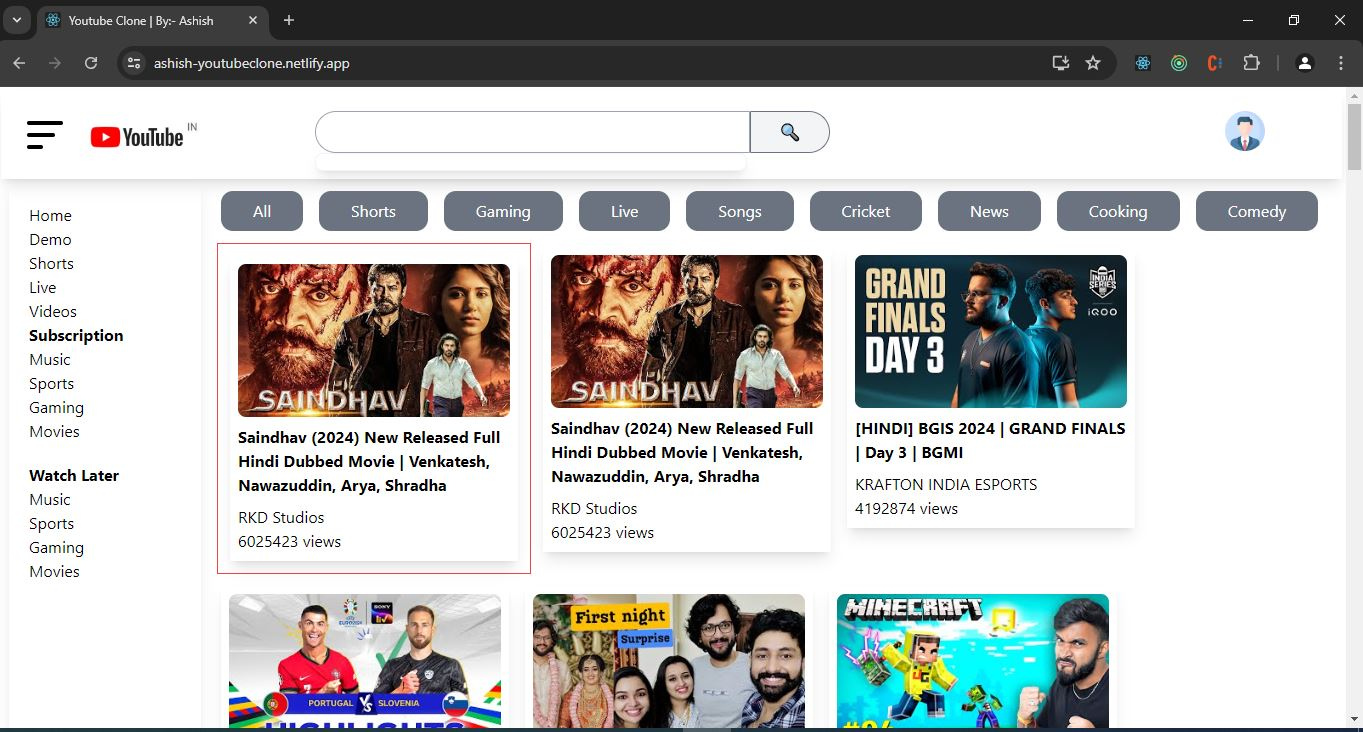Click the BGIS 2024 Grand Finals video title
Image resolution: width=1363 pixels, height=732 pixels.
[x=990, y=440]
